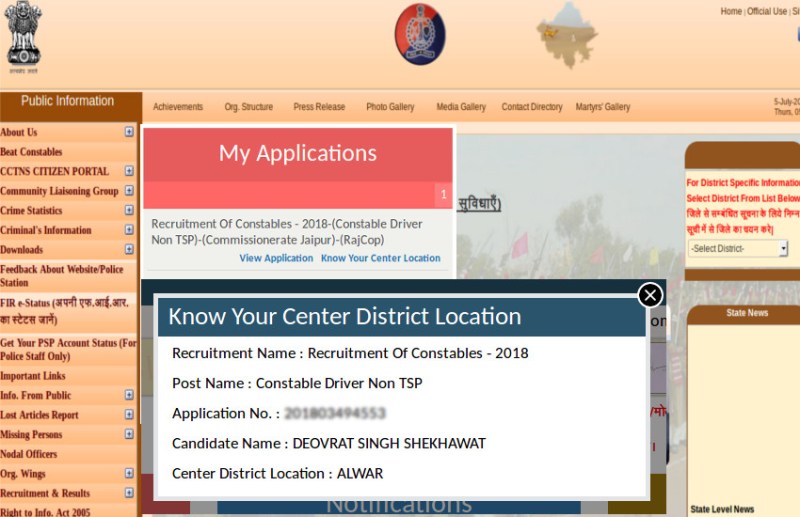Screen dimensions: 800x517
Task: Open Nodal Officers sidebar link
Action: point(29,454)
